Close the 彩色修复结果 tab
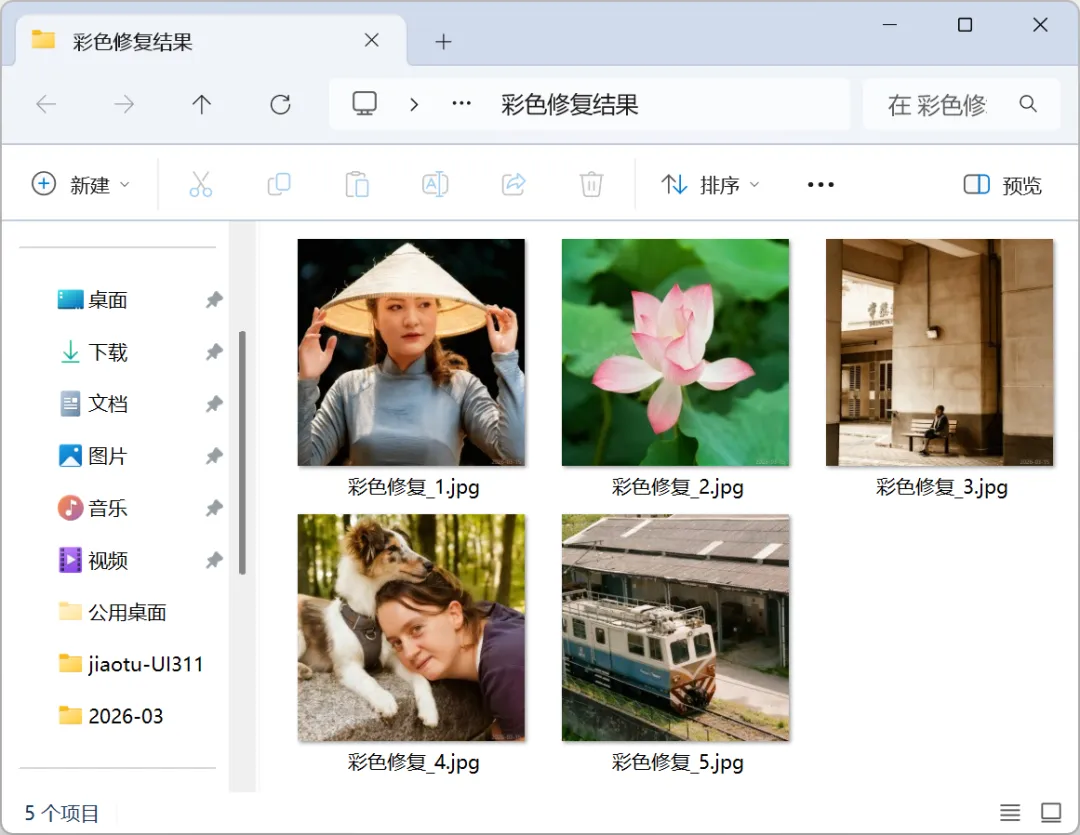This screenshot has width=1080, height=835. [x=372, y=41]
